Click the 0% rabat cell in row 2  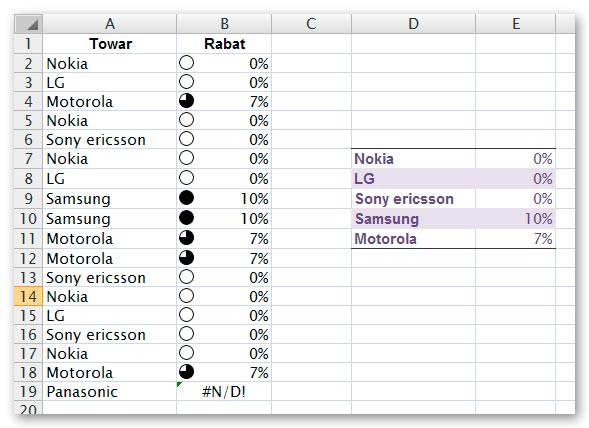[x=224, y=63]
